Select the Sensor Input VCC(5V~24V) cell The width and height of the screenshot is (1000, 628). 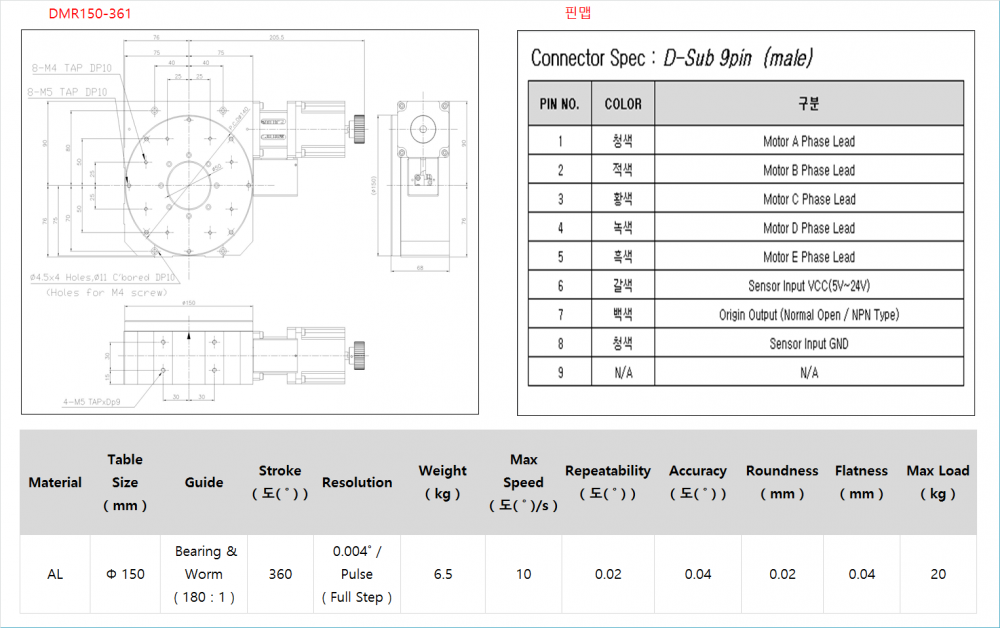(808, 286)
